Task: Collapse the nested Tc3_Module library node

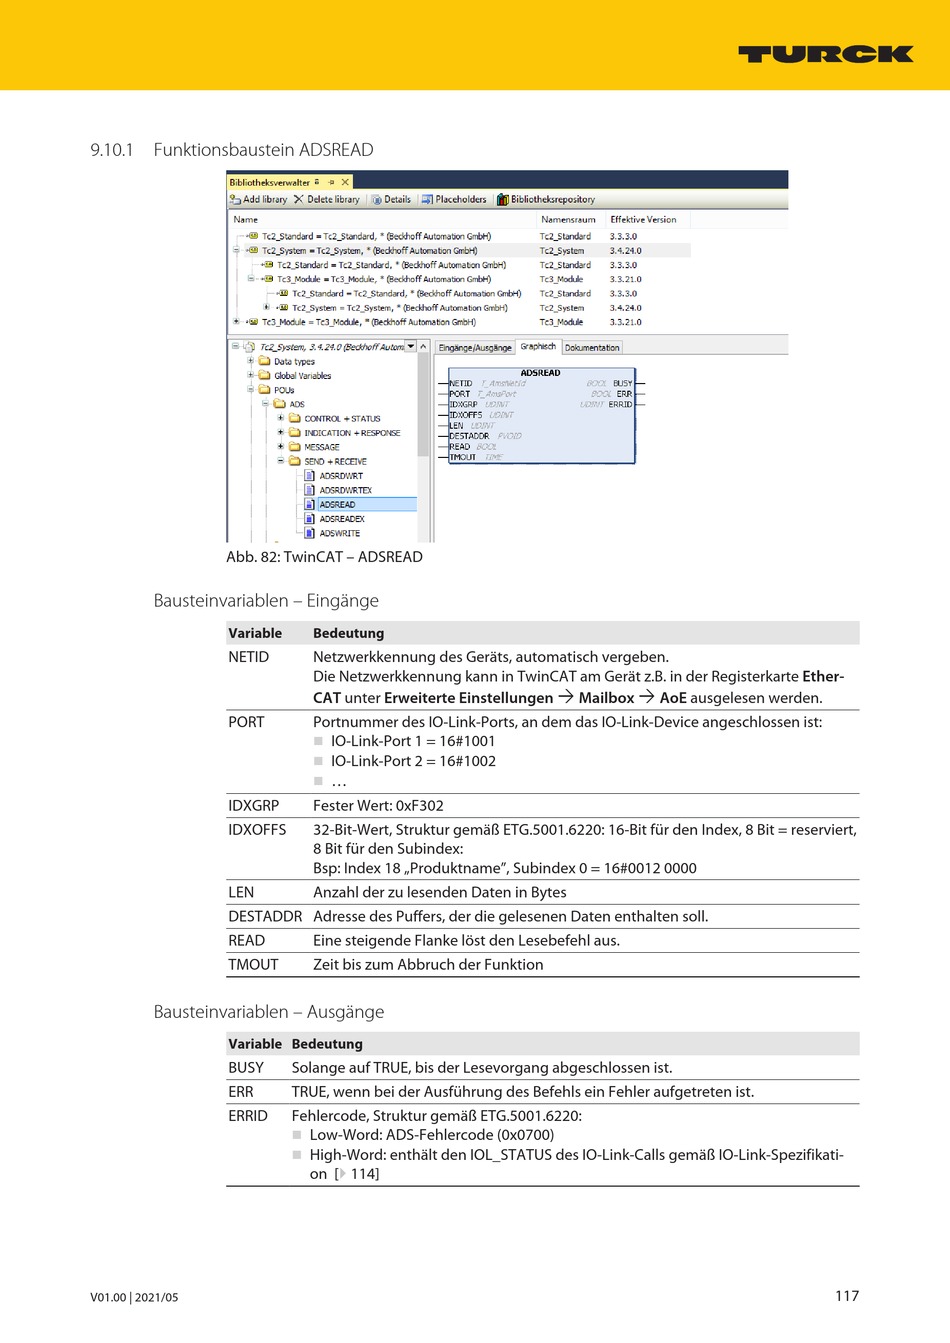Action: [x=251, y=279]
